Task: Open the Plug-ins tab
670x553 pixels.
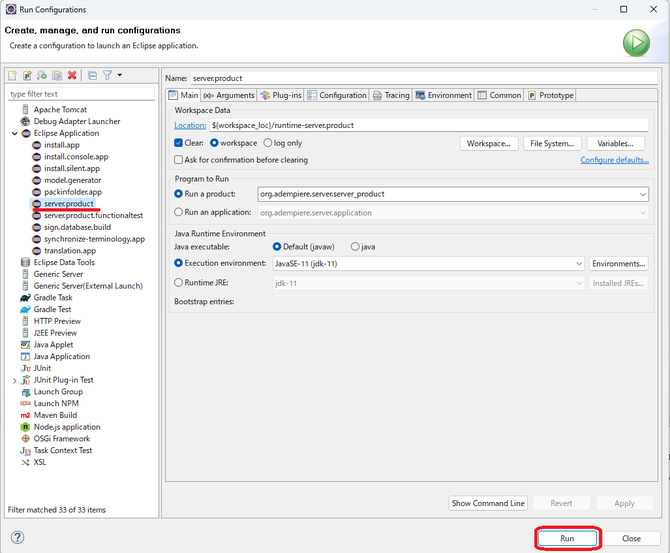Action: click(x=281, y=95)
